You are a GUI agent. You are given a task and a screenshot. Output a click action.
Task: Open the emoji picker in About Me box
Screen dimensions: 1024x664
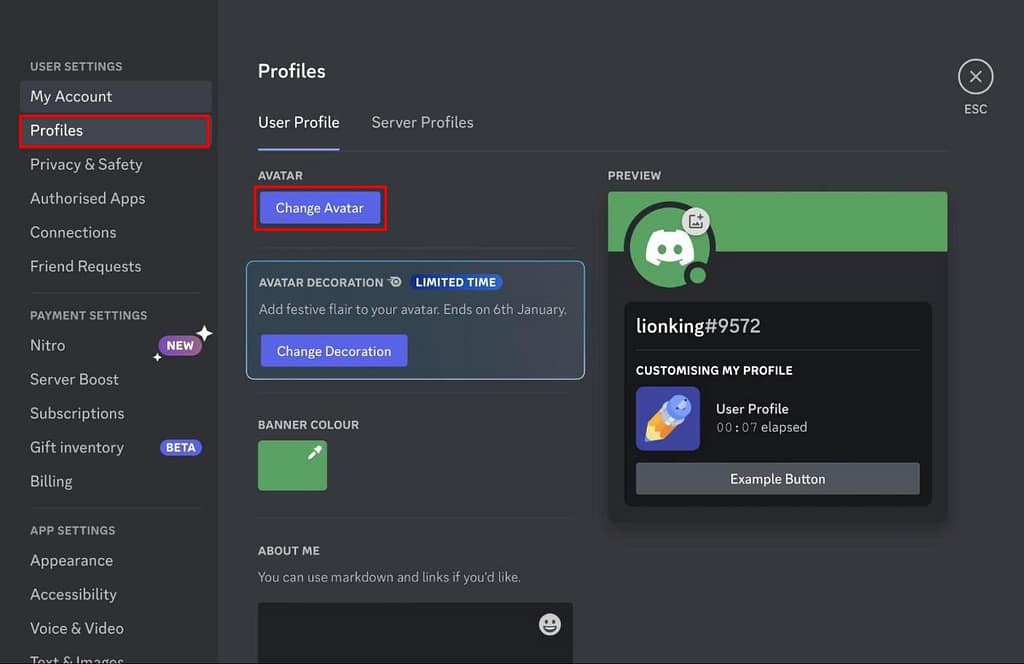tap(549, 625)
